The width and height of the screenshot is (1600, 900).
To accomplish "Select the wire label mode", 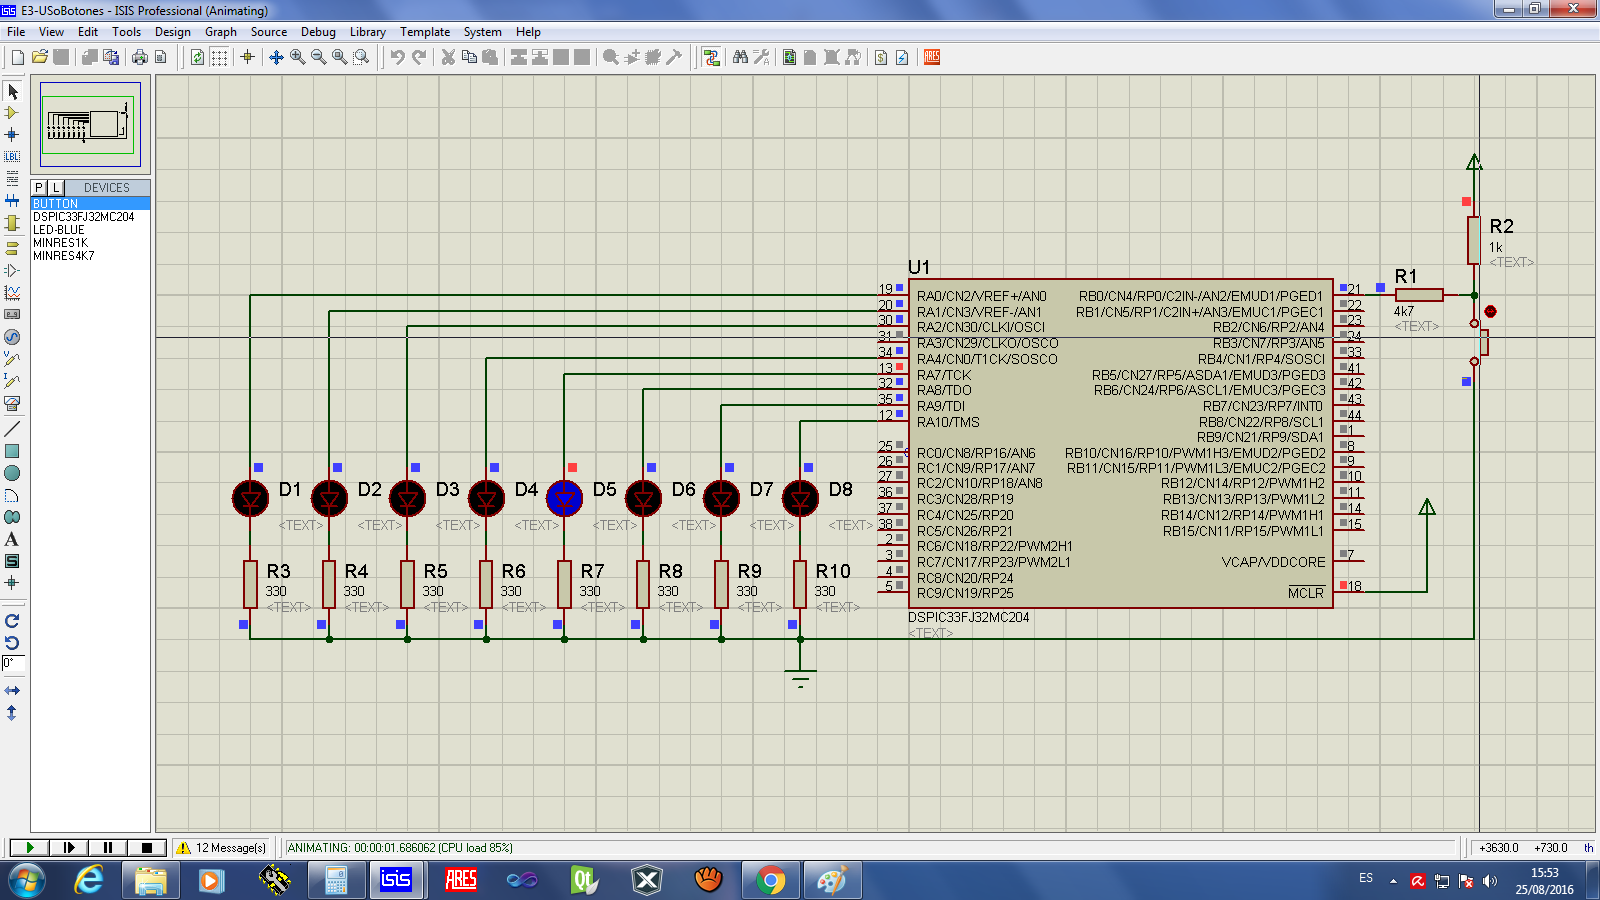I will 12,156.
